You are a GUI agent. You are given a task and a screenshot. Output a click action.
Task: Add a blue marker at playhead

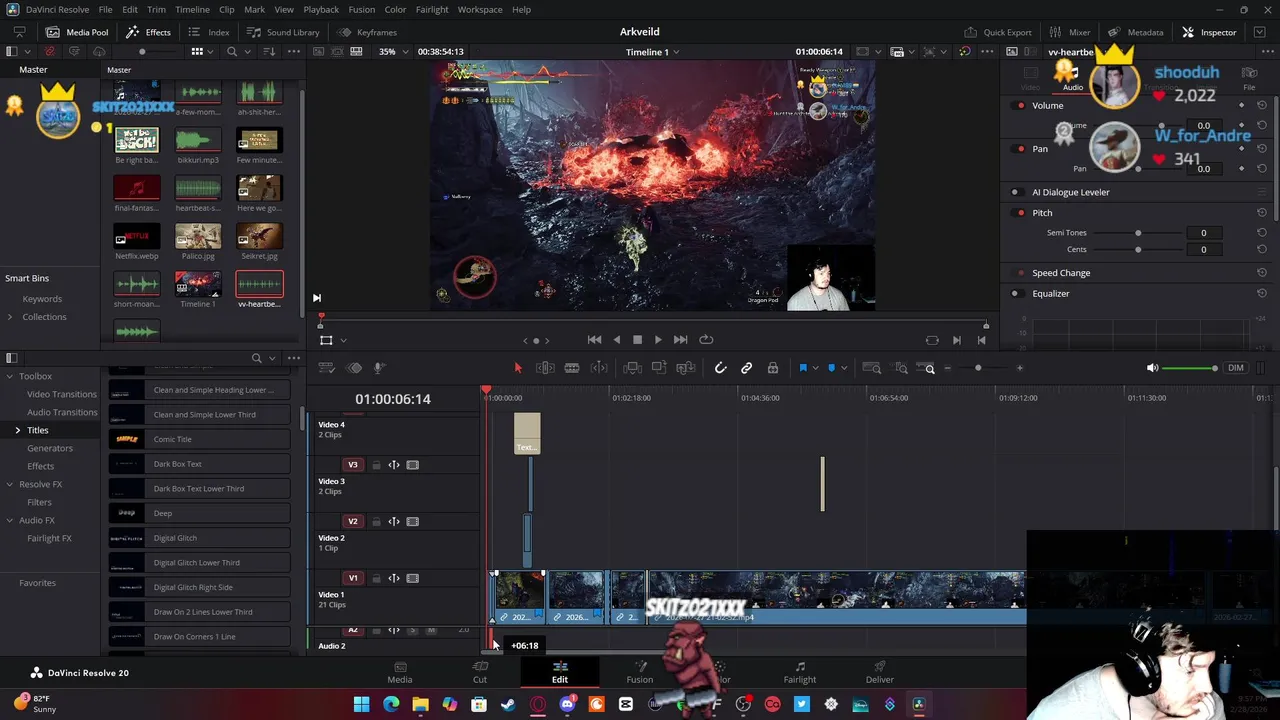(x=831, y=368)
